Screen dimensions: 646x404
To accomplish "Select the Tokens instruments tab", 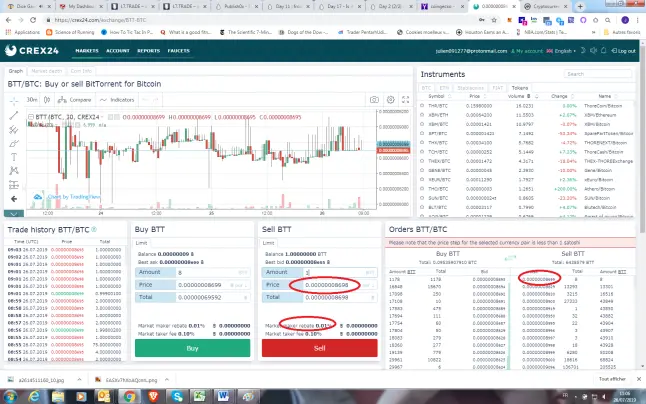I will pyautogui.click(x=520, y=88).
